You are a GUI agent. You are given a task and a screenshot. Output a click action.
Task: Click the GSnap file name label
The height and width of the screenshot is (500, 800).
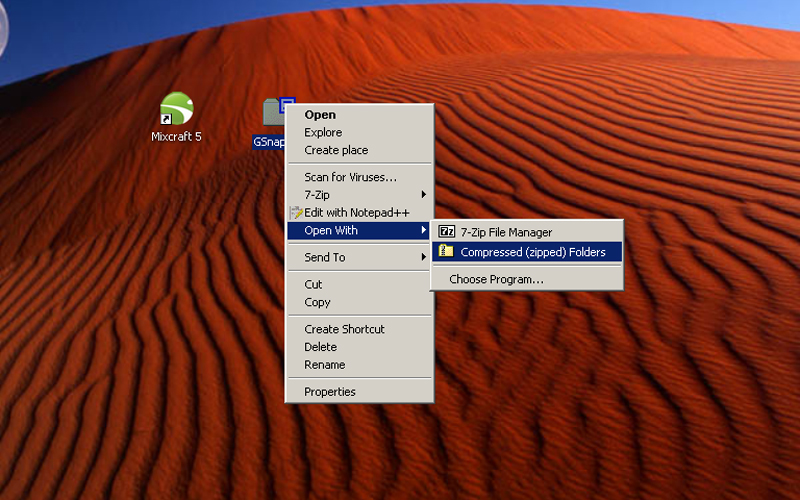(x=269, y=142)
